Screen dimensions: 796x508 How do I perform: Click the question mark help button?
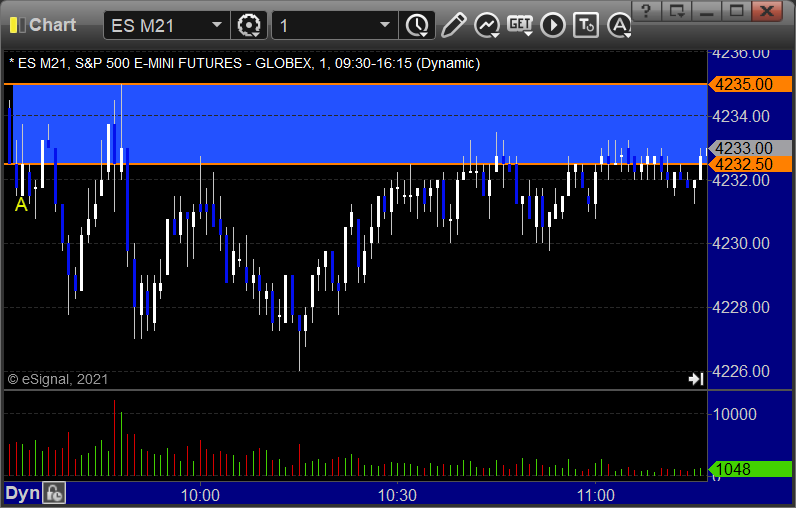tap(646, 11)
